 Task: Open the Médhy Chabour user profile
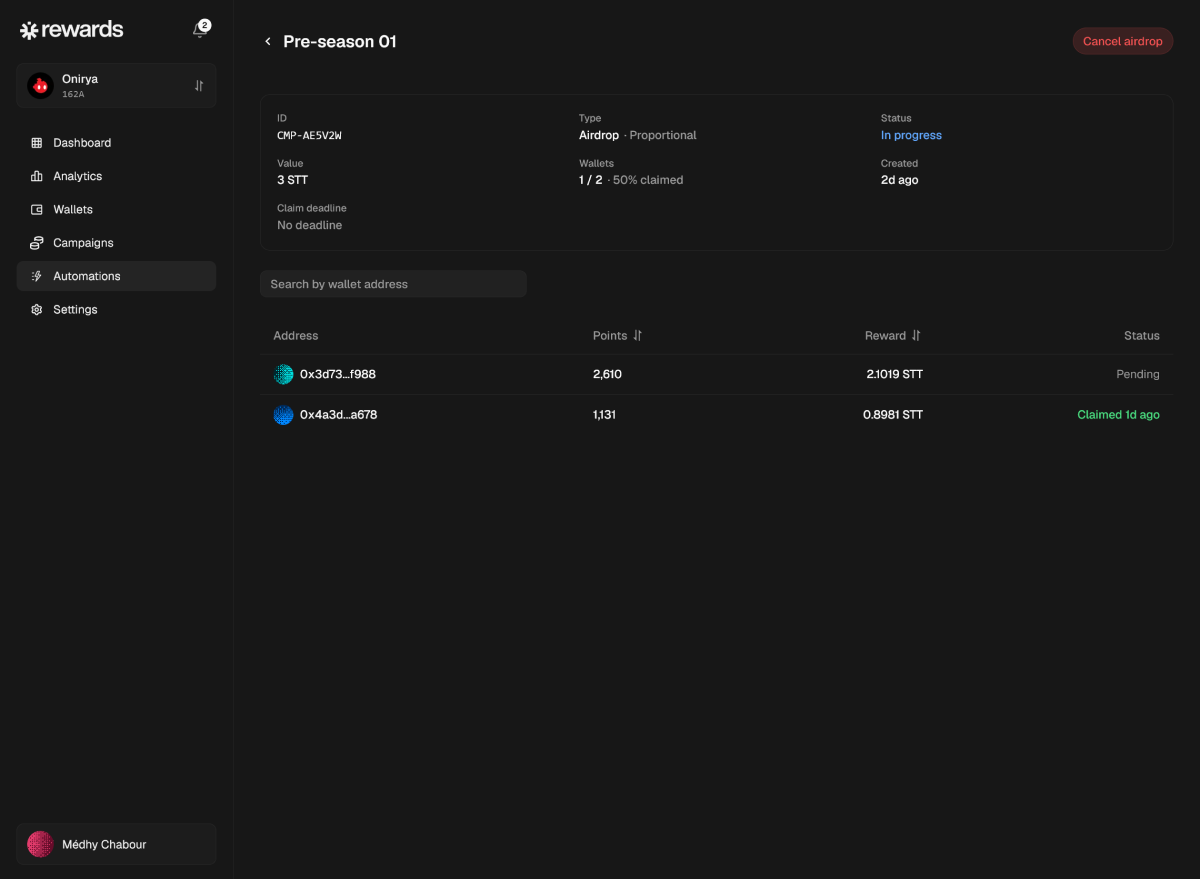pos(116,844)
